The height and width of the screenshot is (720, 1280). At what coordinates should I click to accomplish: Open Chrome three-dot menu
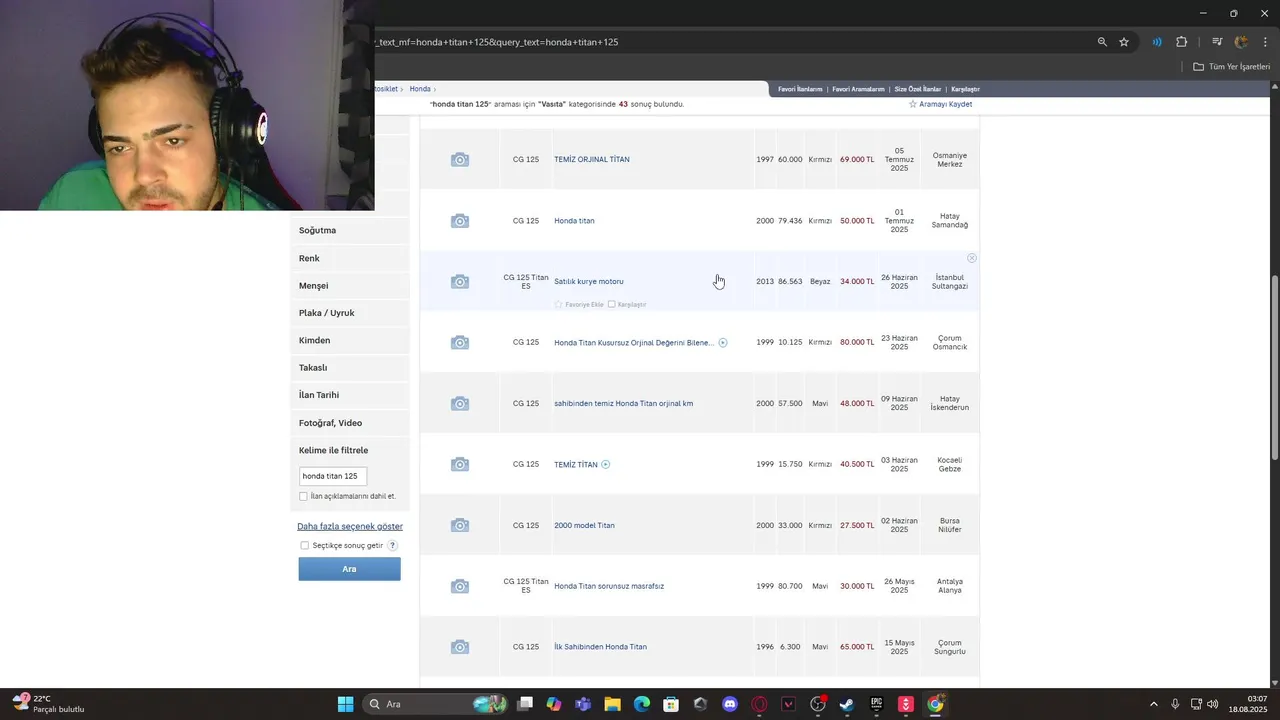point(1263,42)
